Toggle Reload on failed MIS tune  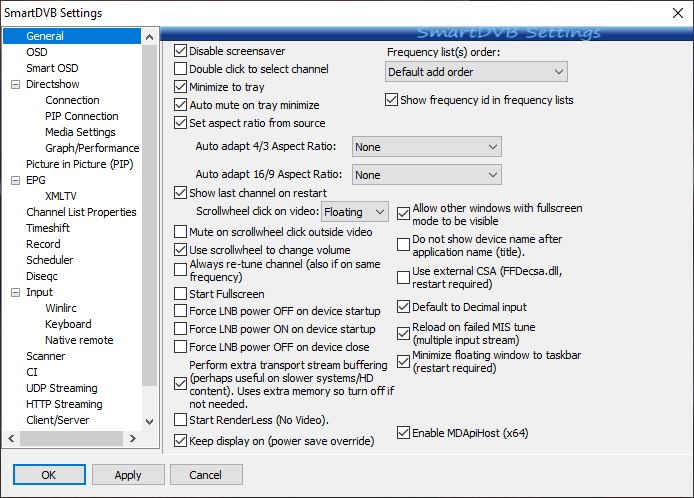pyautogui.click(x=403, y=334)
